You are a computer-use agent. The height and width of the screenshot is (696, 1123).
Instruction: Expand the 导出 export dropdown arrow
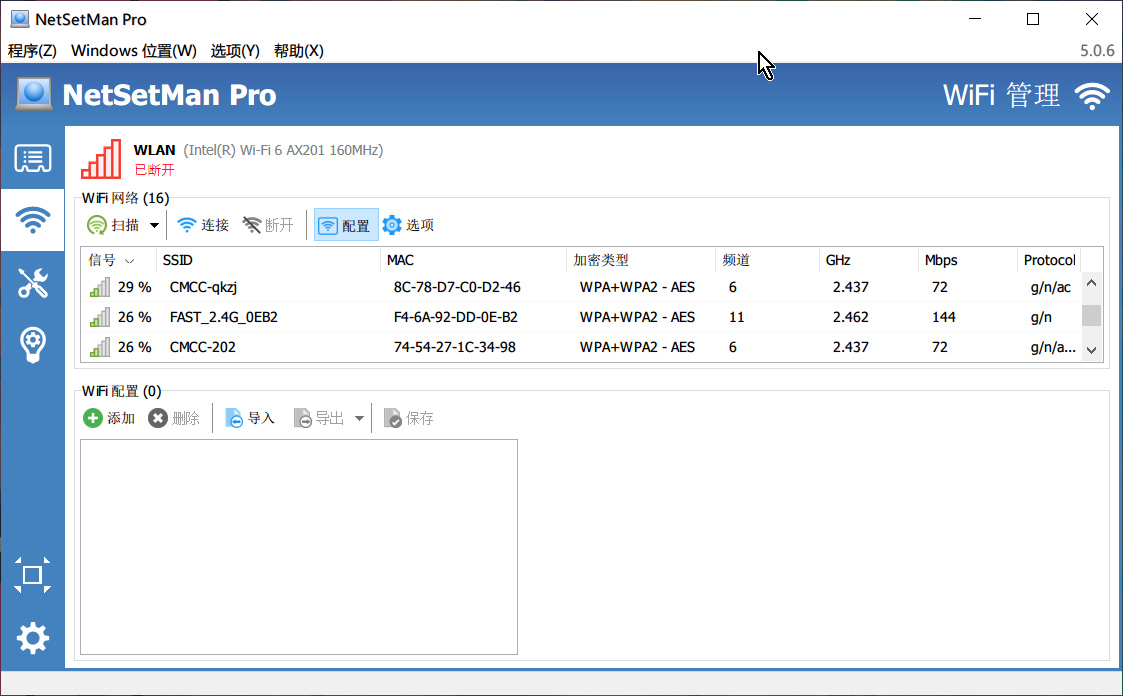pos(360,418)
